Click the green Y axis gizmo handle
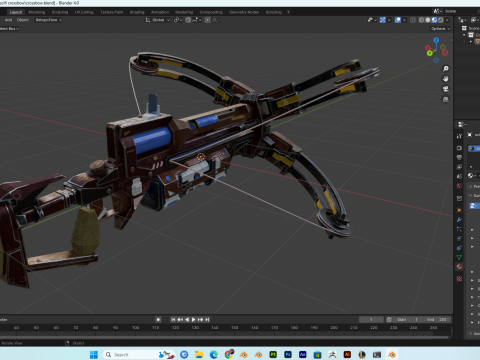480x360 pixels. 430,53
